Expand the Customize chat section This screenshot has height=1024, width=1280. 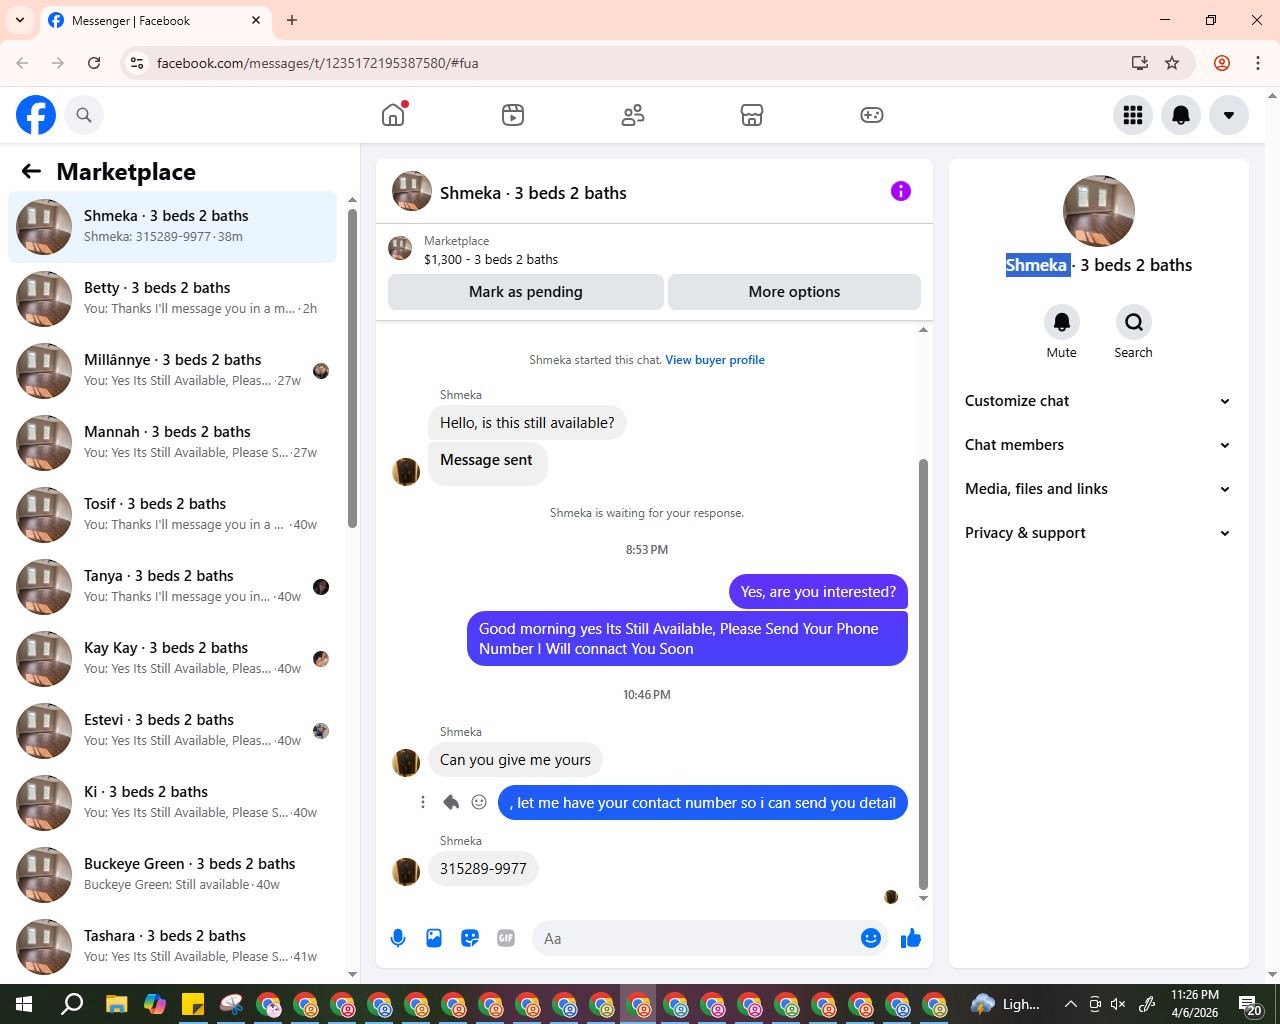tap(1098, 401)
